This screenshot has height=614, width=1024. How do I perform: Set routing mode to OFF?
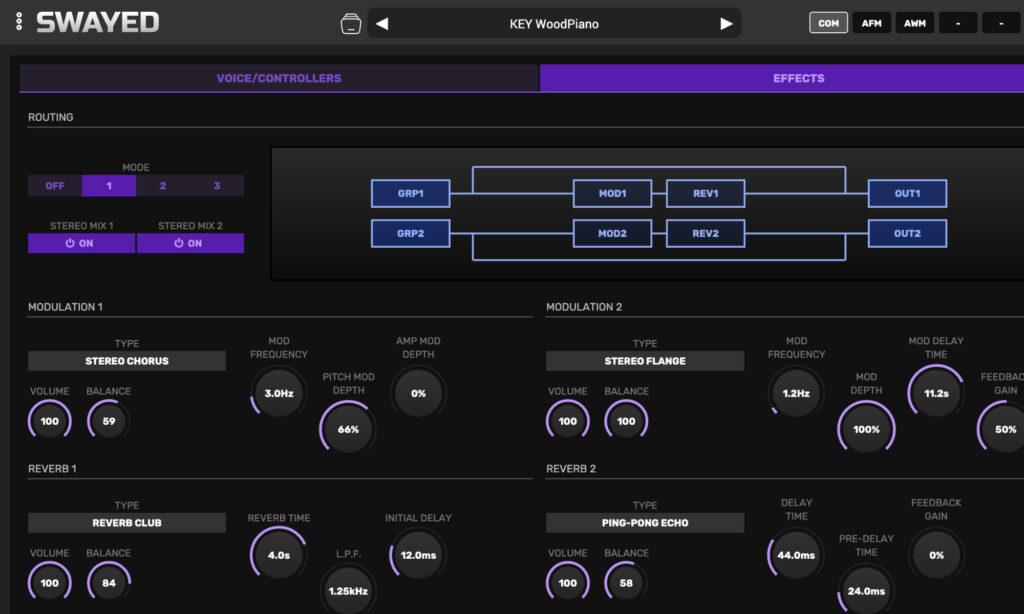pos(54,186)
